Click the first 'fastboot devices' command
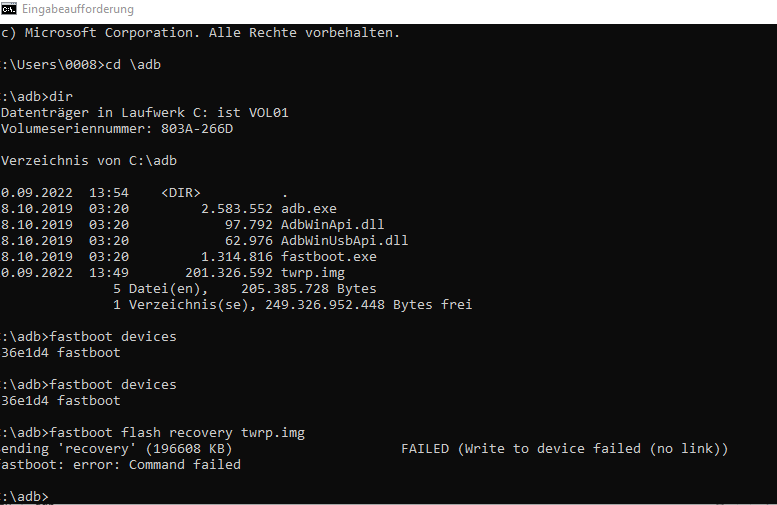The height and width of the screenshot is (505, 777). (113, 337)
